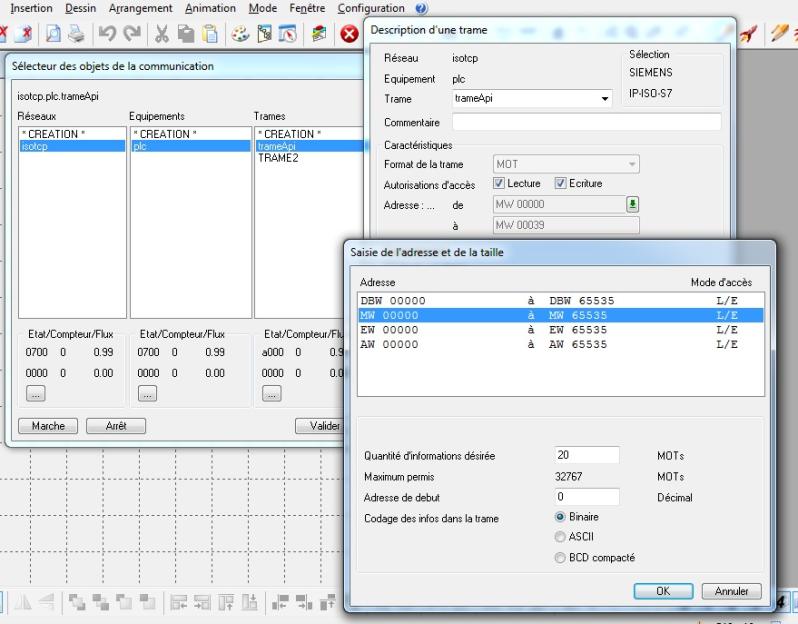The width and height of the screenshot is (798, 624).
Task: Toggle the Ecriture checkbox
Action: [x=560, y=184]
